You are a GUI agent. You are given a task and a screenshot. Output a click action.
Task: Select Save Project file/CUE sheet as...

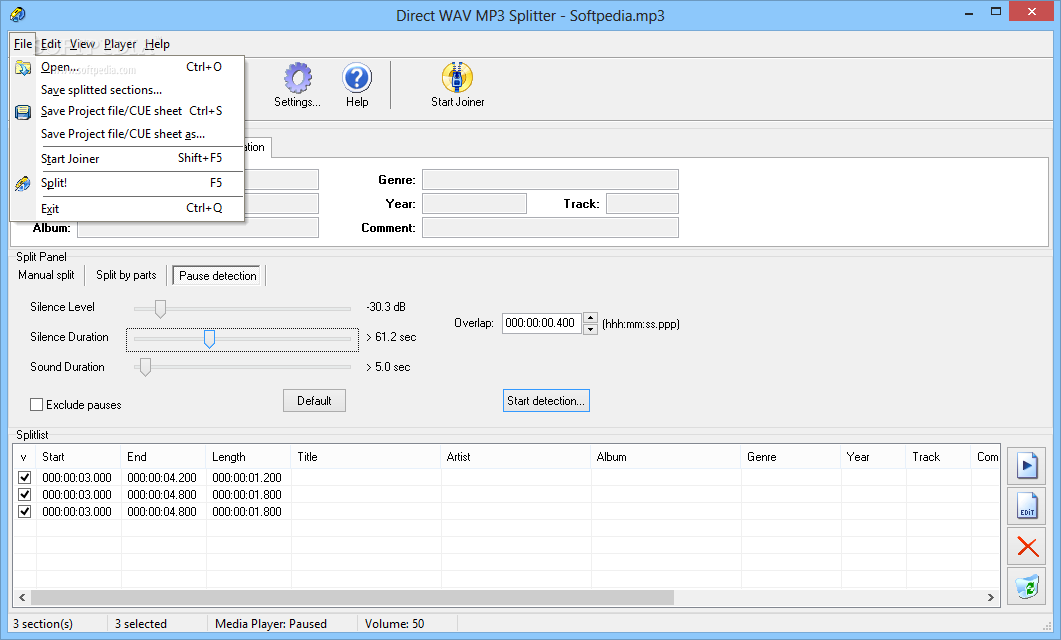pos(127,134)
